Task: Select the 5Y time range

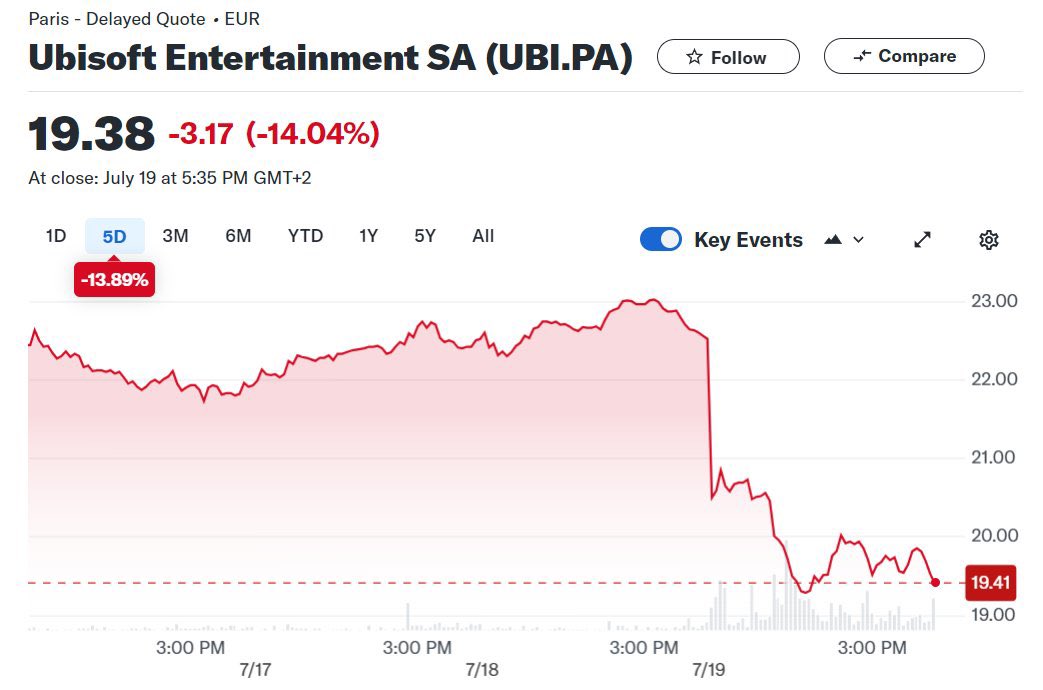Action: coord(425,236)
